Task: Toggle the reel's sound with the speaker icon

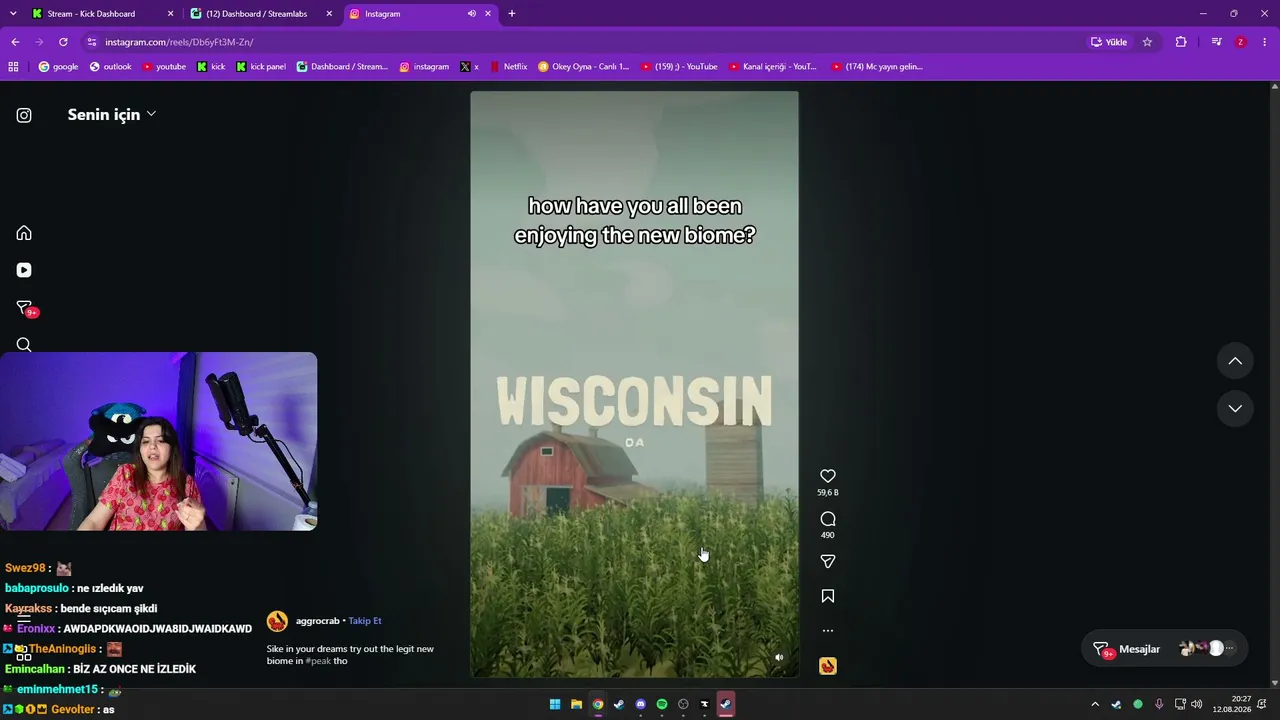Action: point(779,657)
